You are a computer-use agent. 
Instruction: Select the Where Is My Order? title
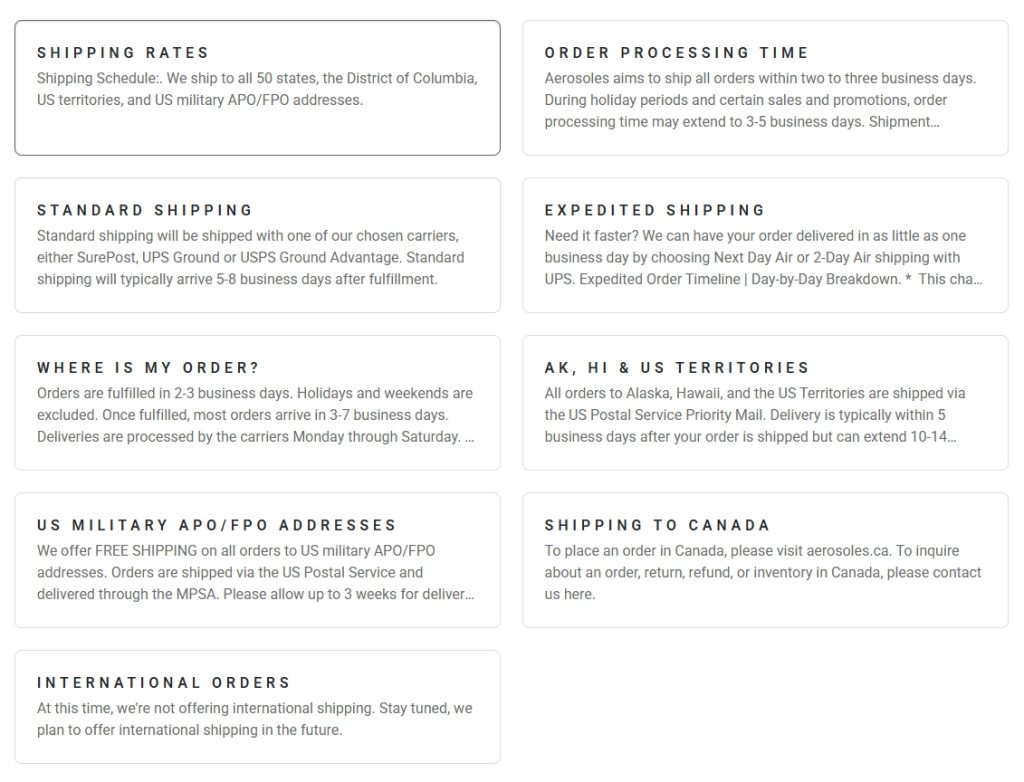point(148,368)
